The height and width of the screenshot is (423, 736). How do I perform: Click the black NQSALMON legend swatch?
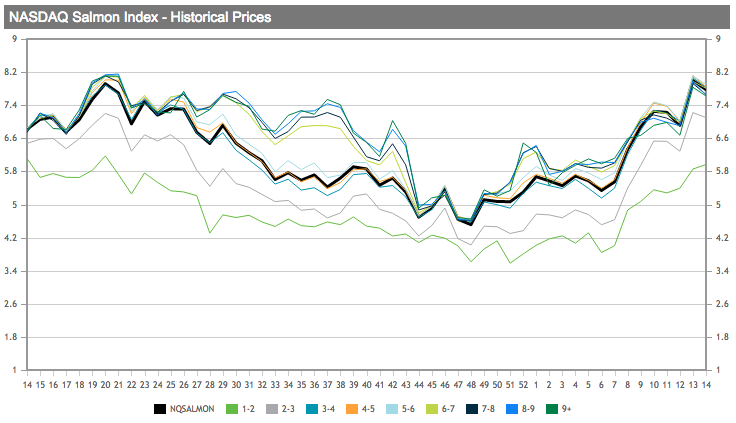point(160,409)
